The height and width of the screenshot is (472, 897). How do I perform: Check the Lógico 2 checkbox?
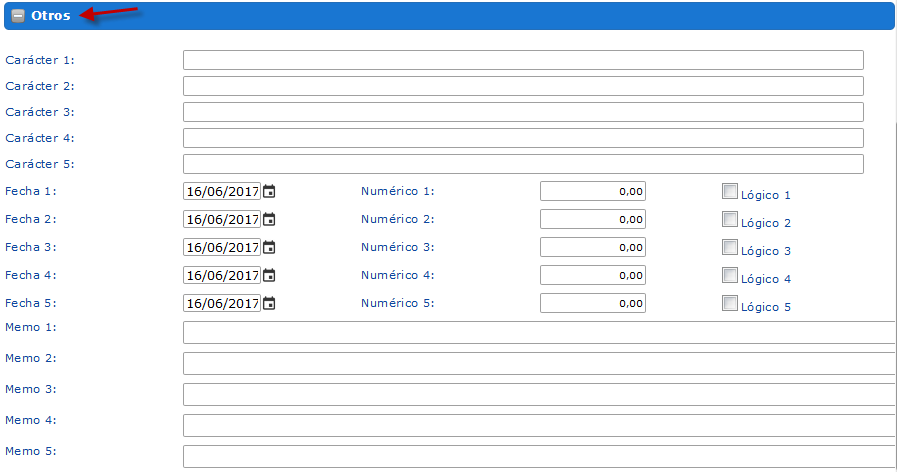pyautogui.click(x=729, y=219)
